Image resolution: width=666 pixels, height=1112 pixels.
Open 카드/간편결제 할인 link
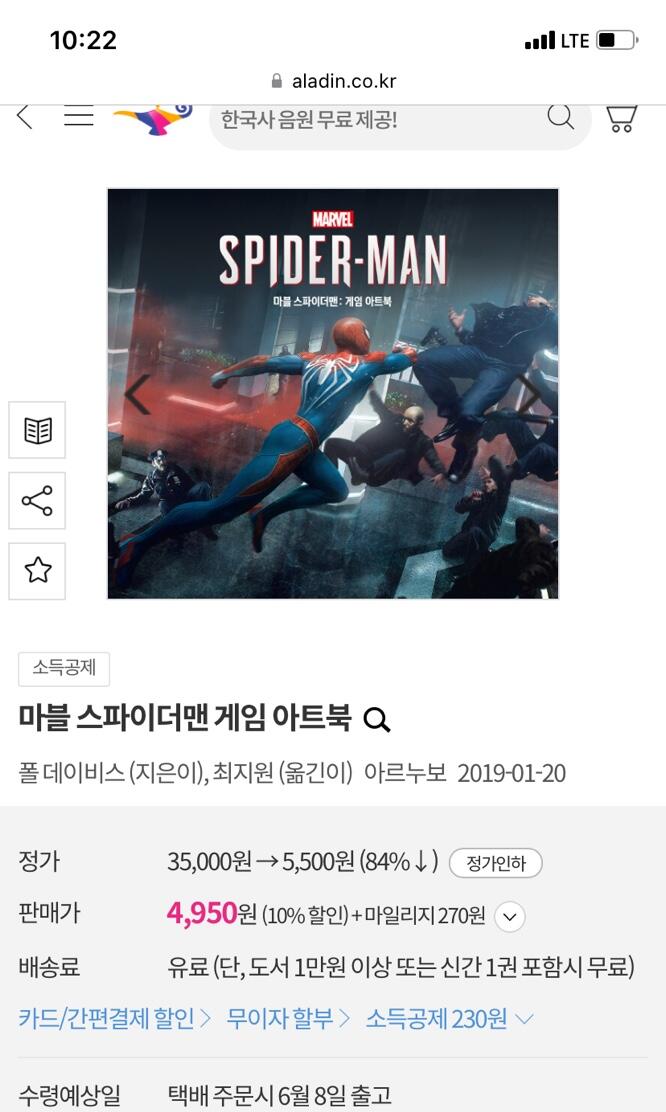pyautogui.click(x=115, y=1019)
